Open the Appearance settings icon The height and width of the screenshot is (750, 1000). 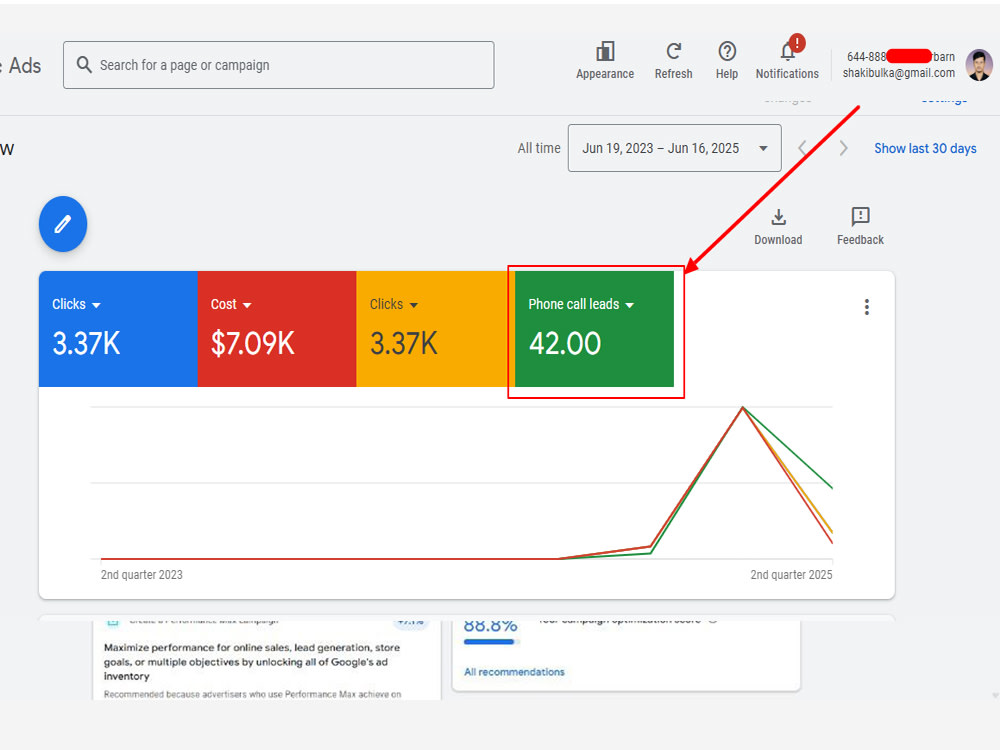pos(605,52)
